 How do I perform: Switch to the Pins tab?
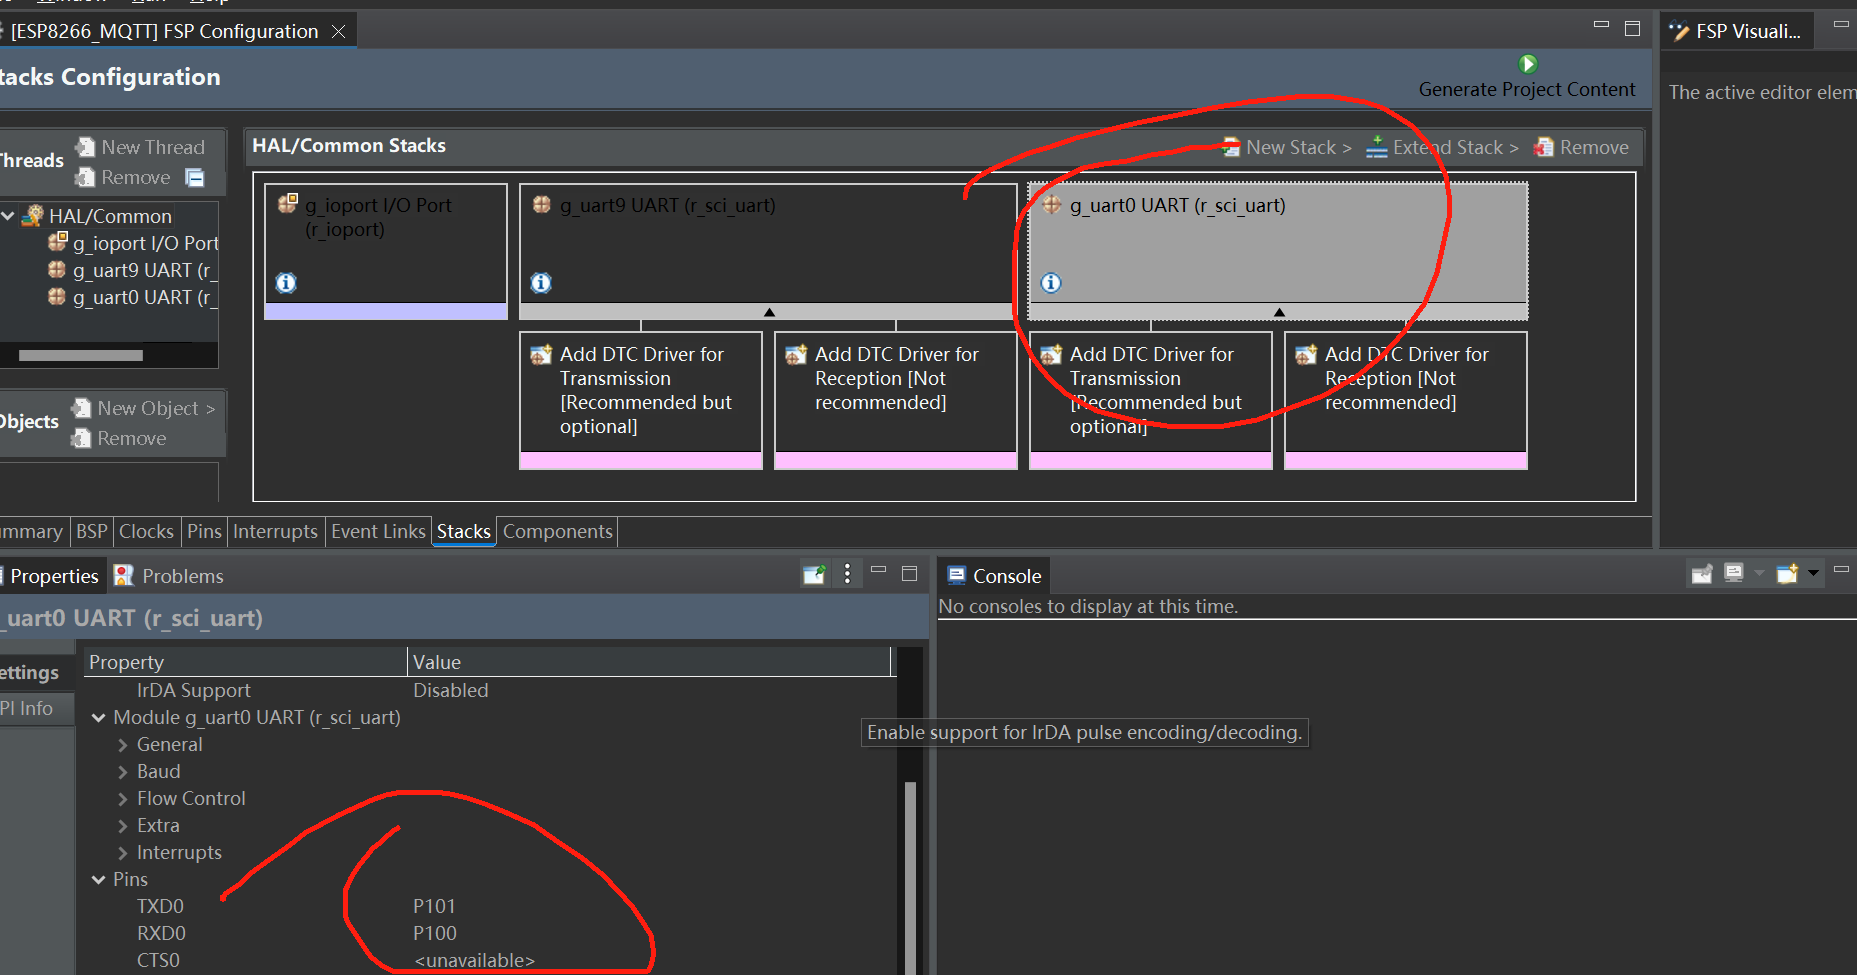(x=204, y=532)
